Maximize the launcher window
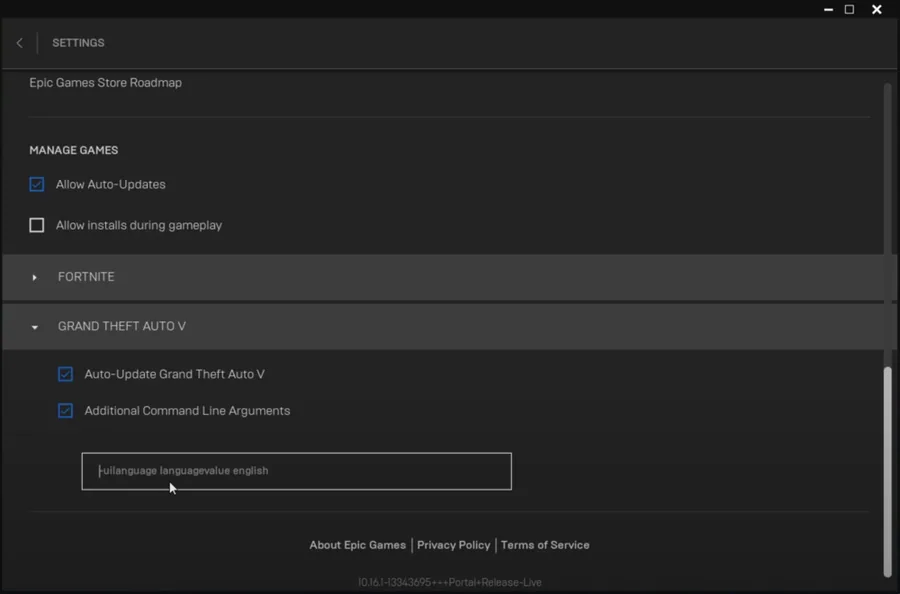900x594 pixels. click(x=849, y=9)
